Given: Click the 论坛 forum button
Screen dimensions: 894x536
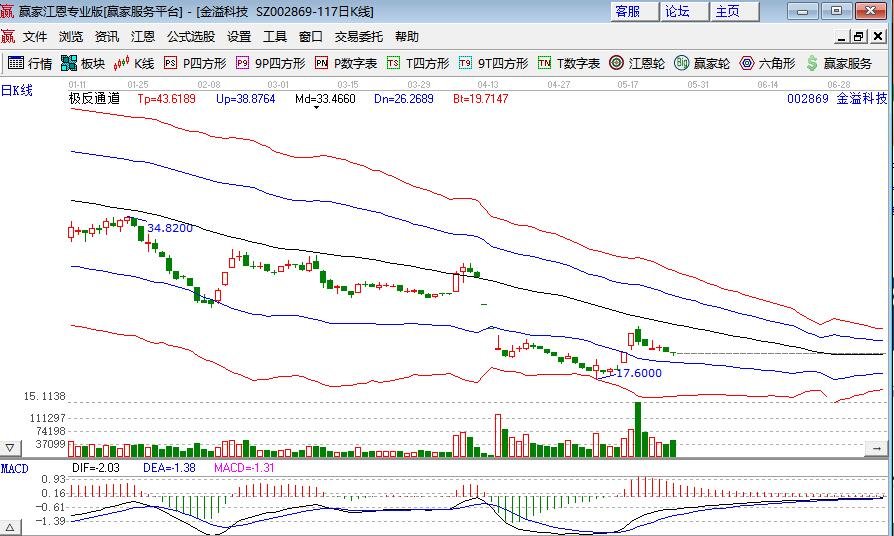Looking at the screenshot, I should [x=685, y=11].
